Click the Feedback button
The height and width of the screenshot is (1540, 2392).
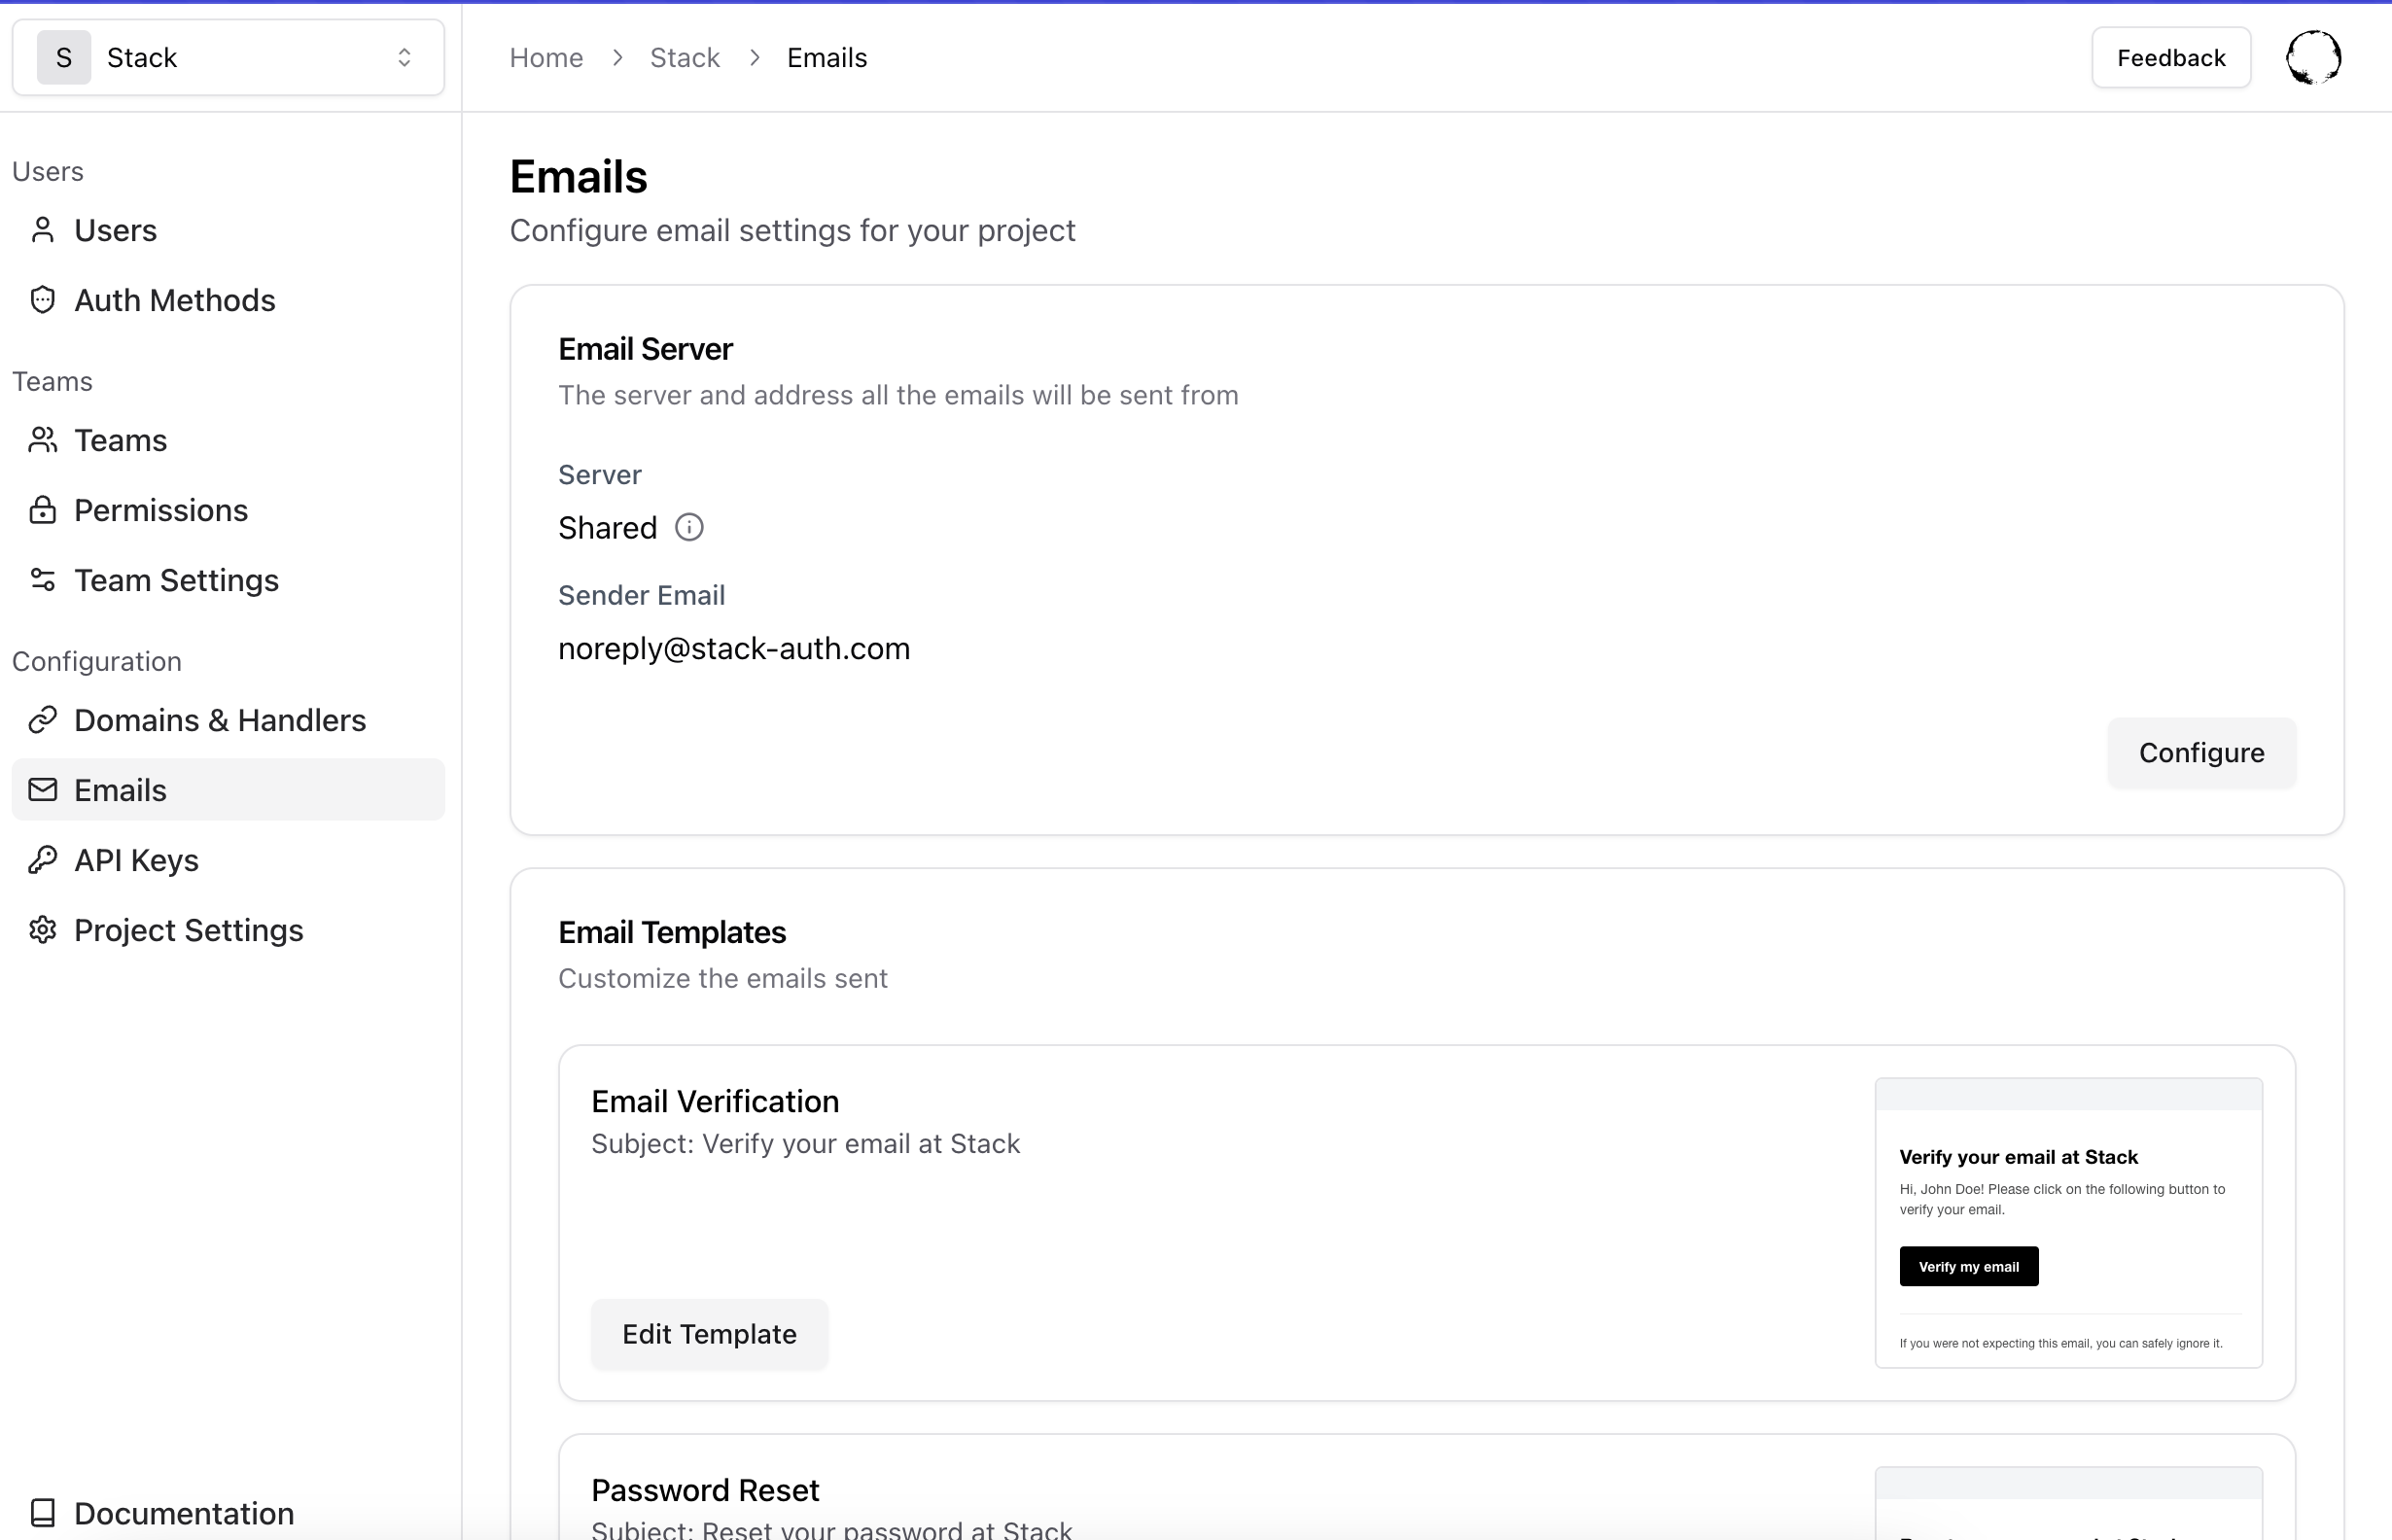click(x=2170, y=58)
